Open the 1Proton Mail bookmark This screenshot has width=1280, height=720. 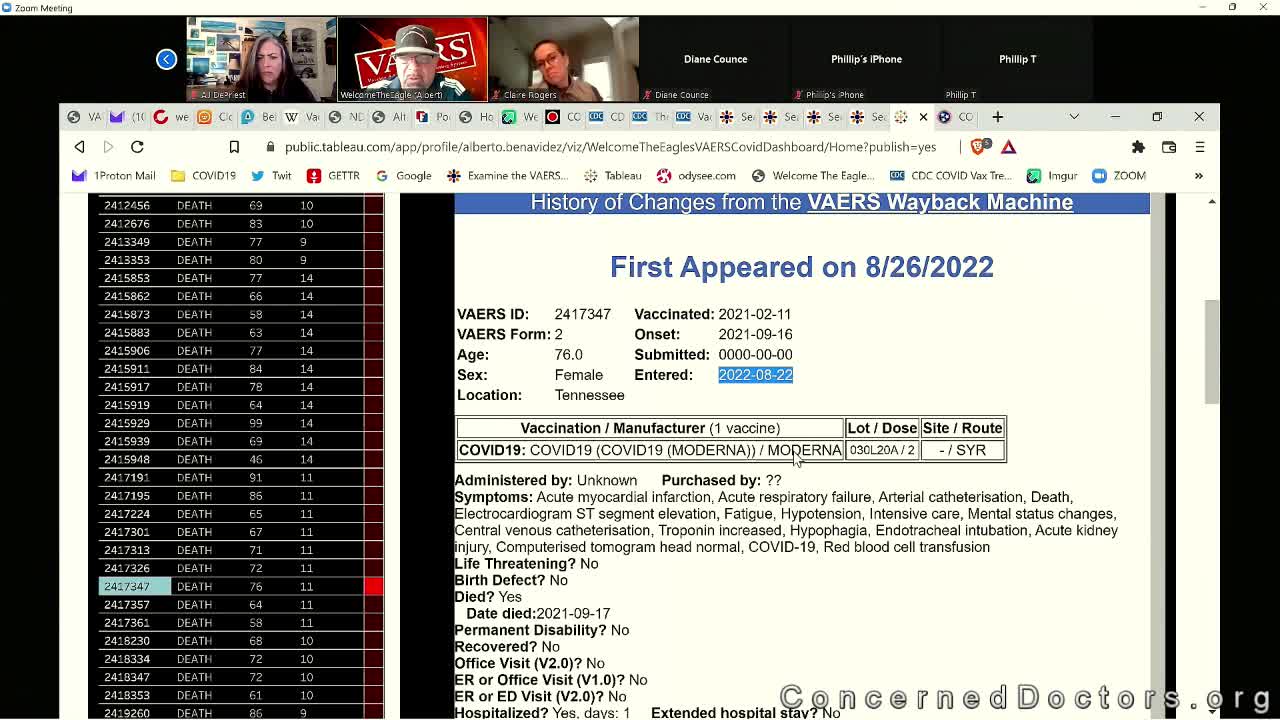pyautogui.click(x=113, y=176)
